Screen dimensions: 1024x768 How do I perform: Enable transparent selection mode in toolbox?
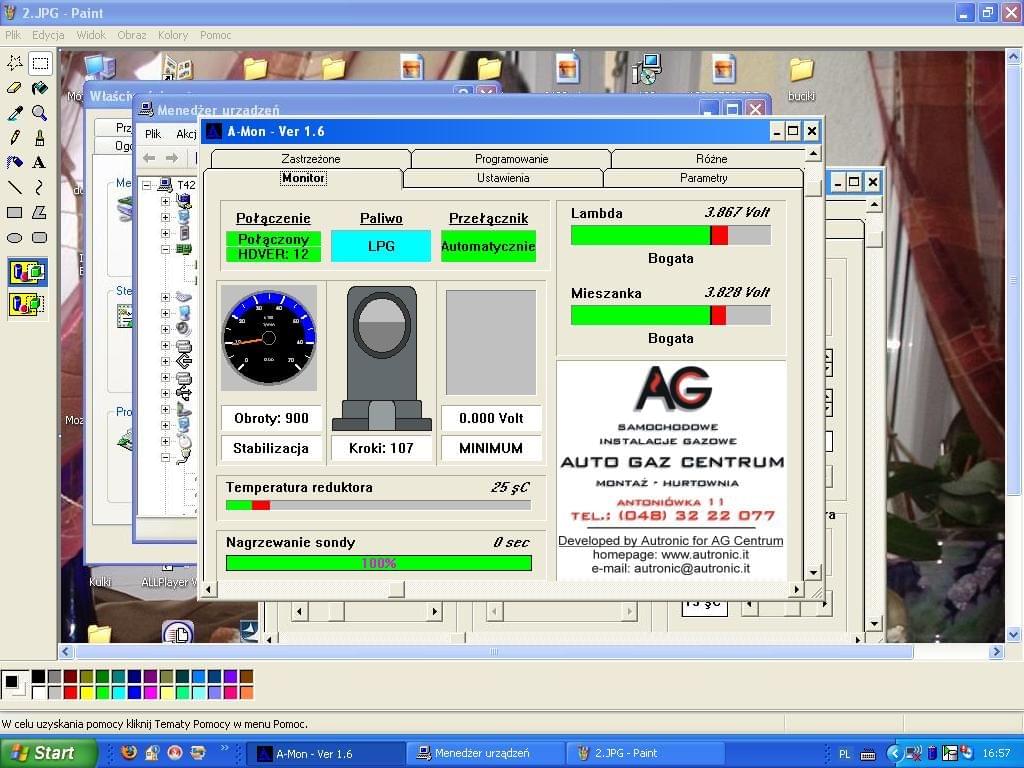(x=27, y=303)
